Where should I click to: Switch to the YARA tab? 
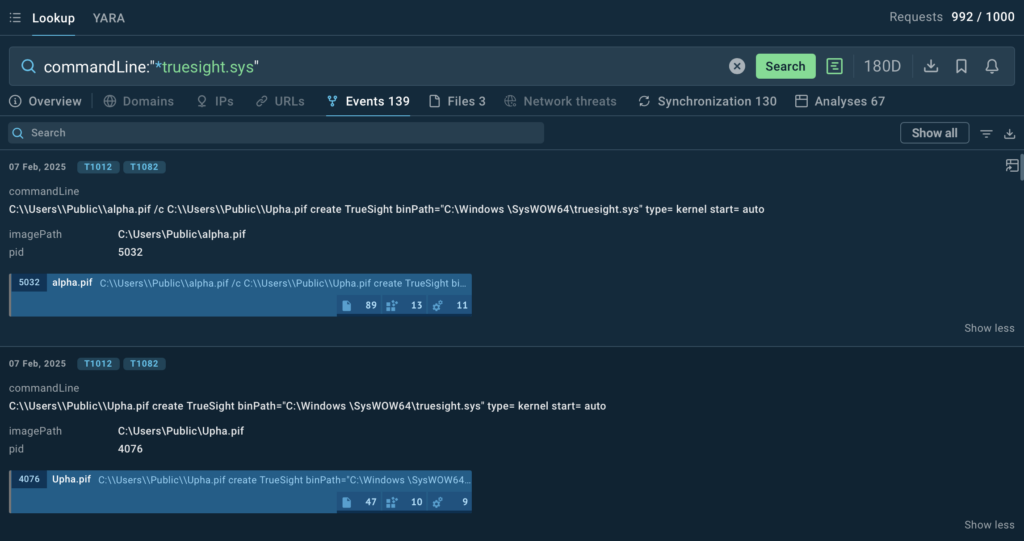coord(109,18)
